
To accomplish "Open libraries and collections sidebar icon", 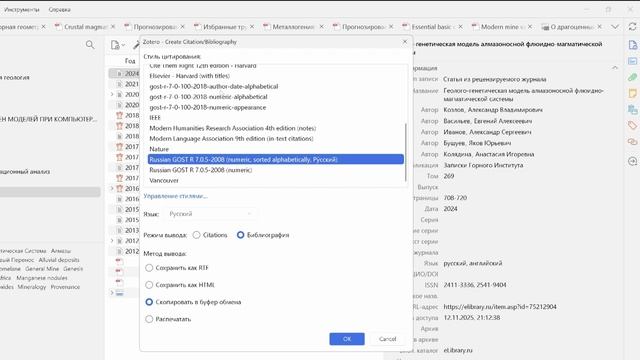I will (x=633, y=109).
